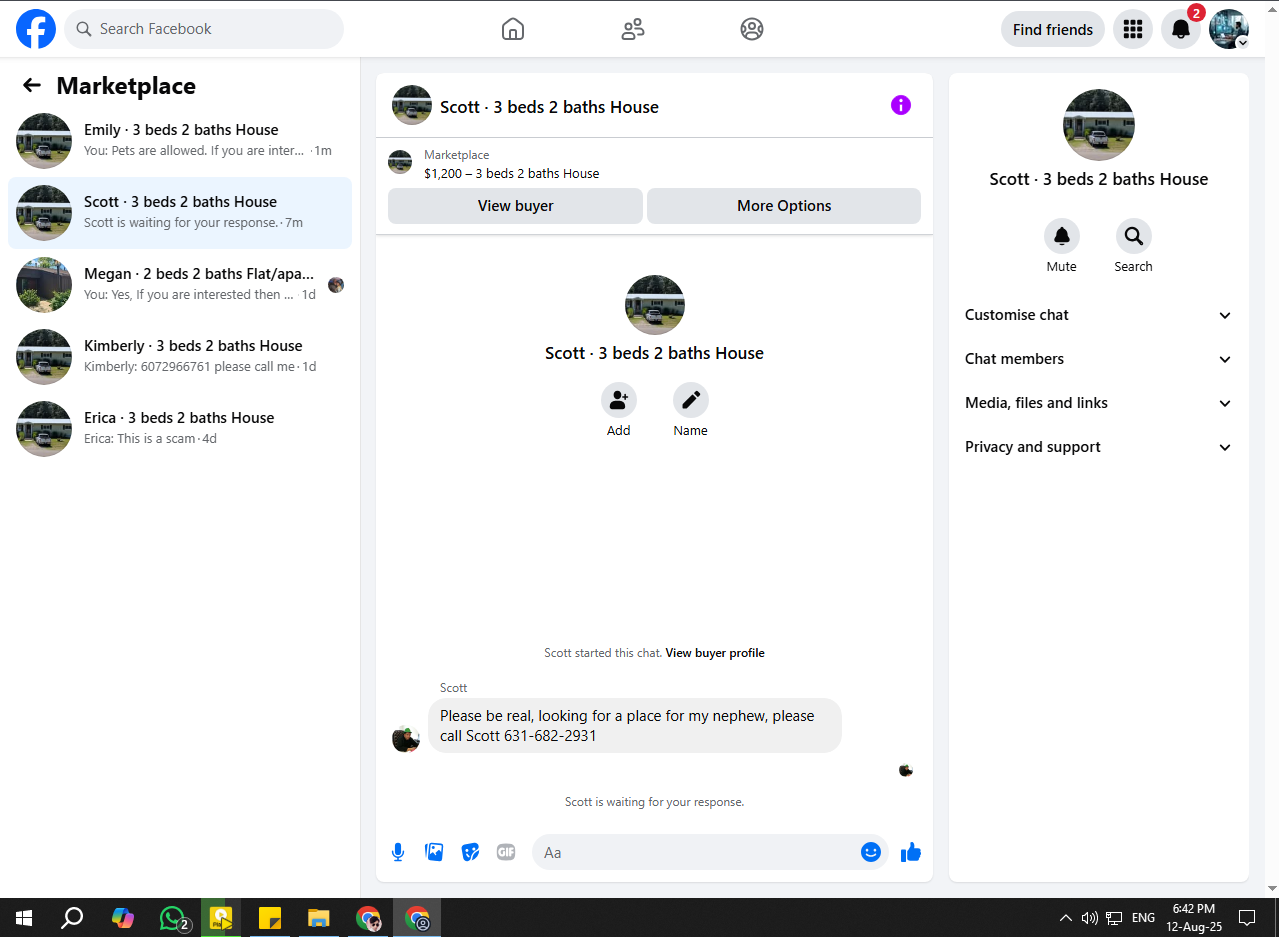Click the Add people icon
The image size is (1279, 937).
pos(619,400)
